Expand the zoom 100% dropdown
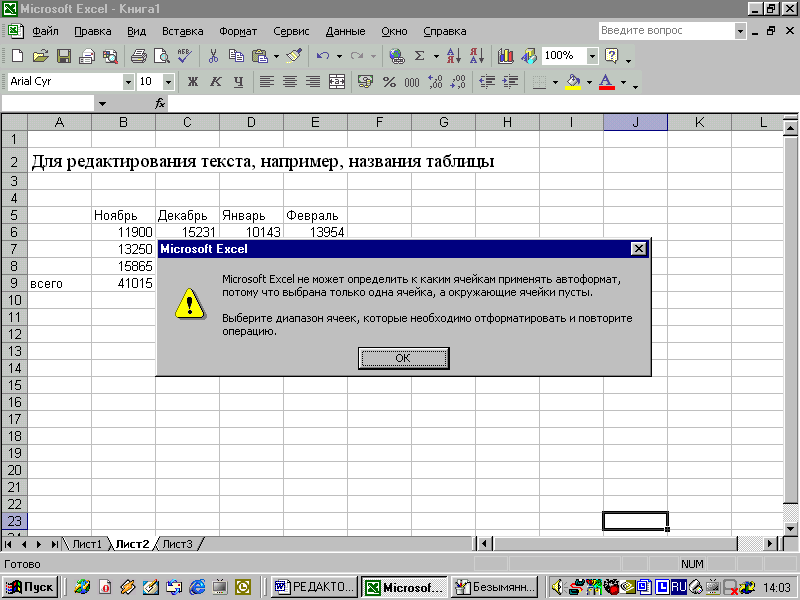The width and height of the screenshot is (800, 600). click(592, 56)
